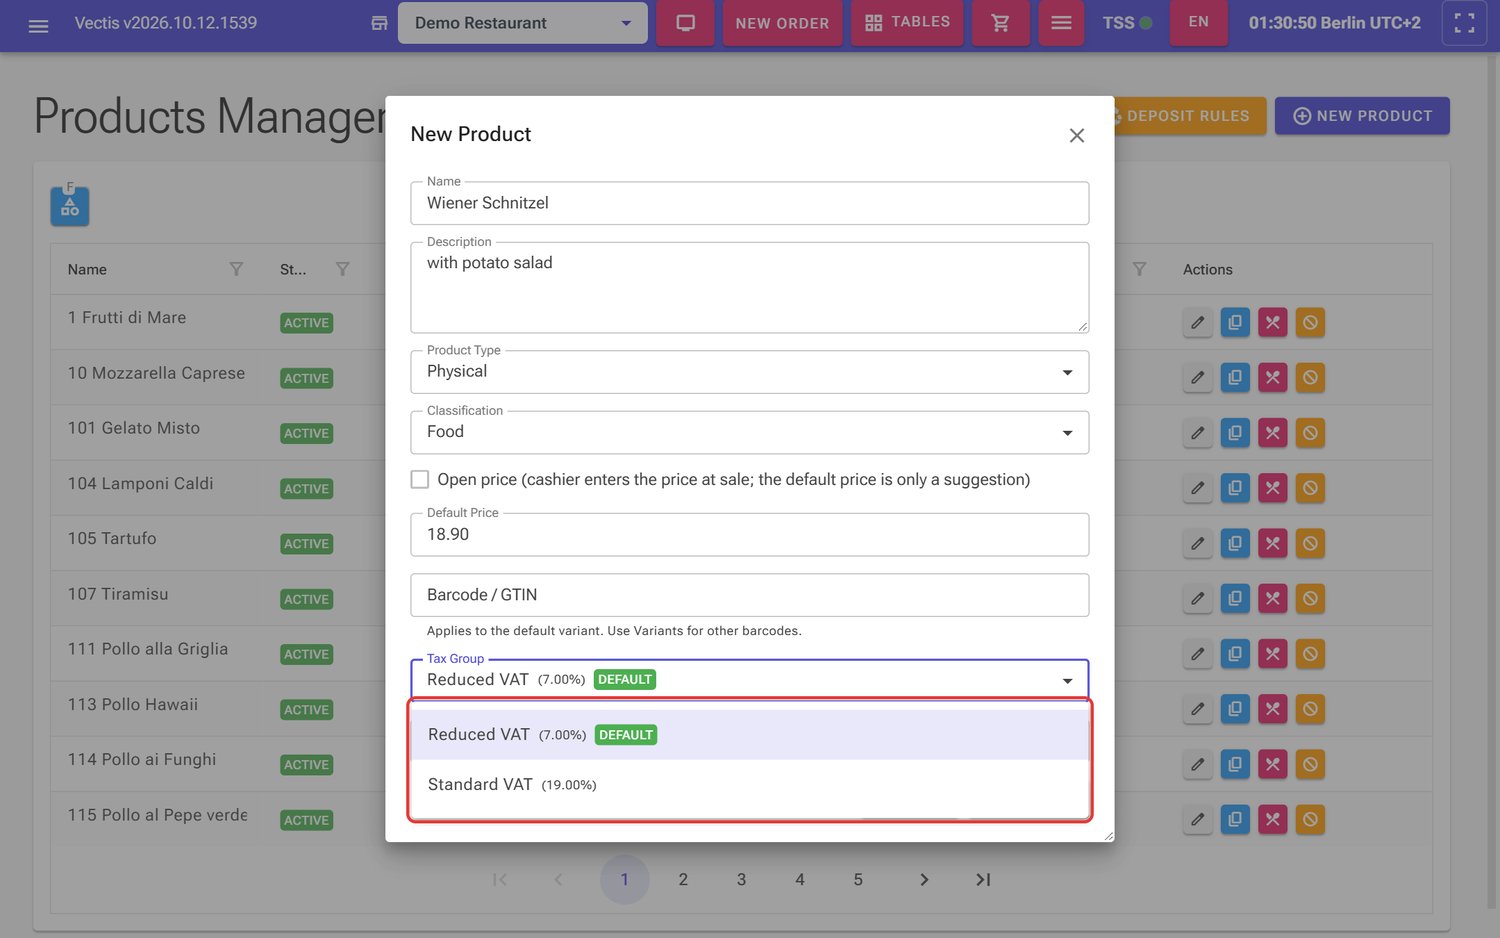Click utensils icon for 111 Pollo alla Griglia
Image resolution: width=1500 pixels, height=938 pixels.
(1272, 654)
